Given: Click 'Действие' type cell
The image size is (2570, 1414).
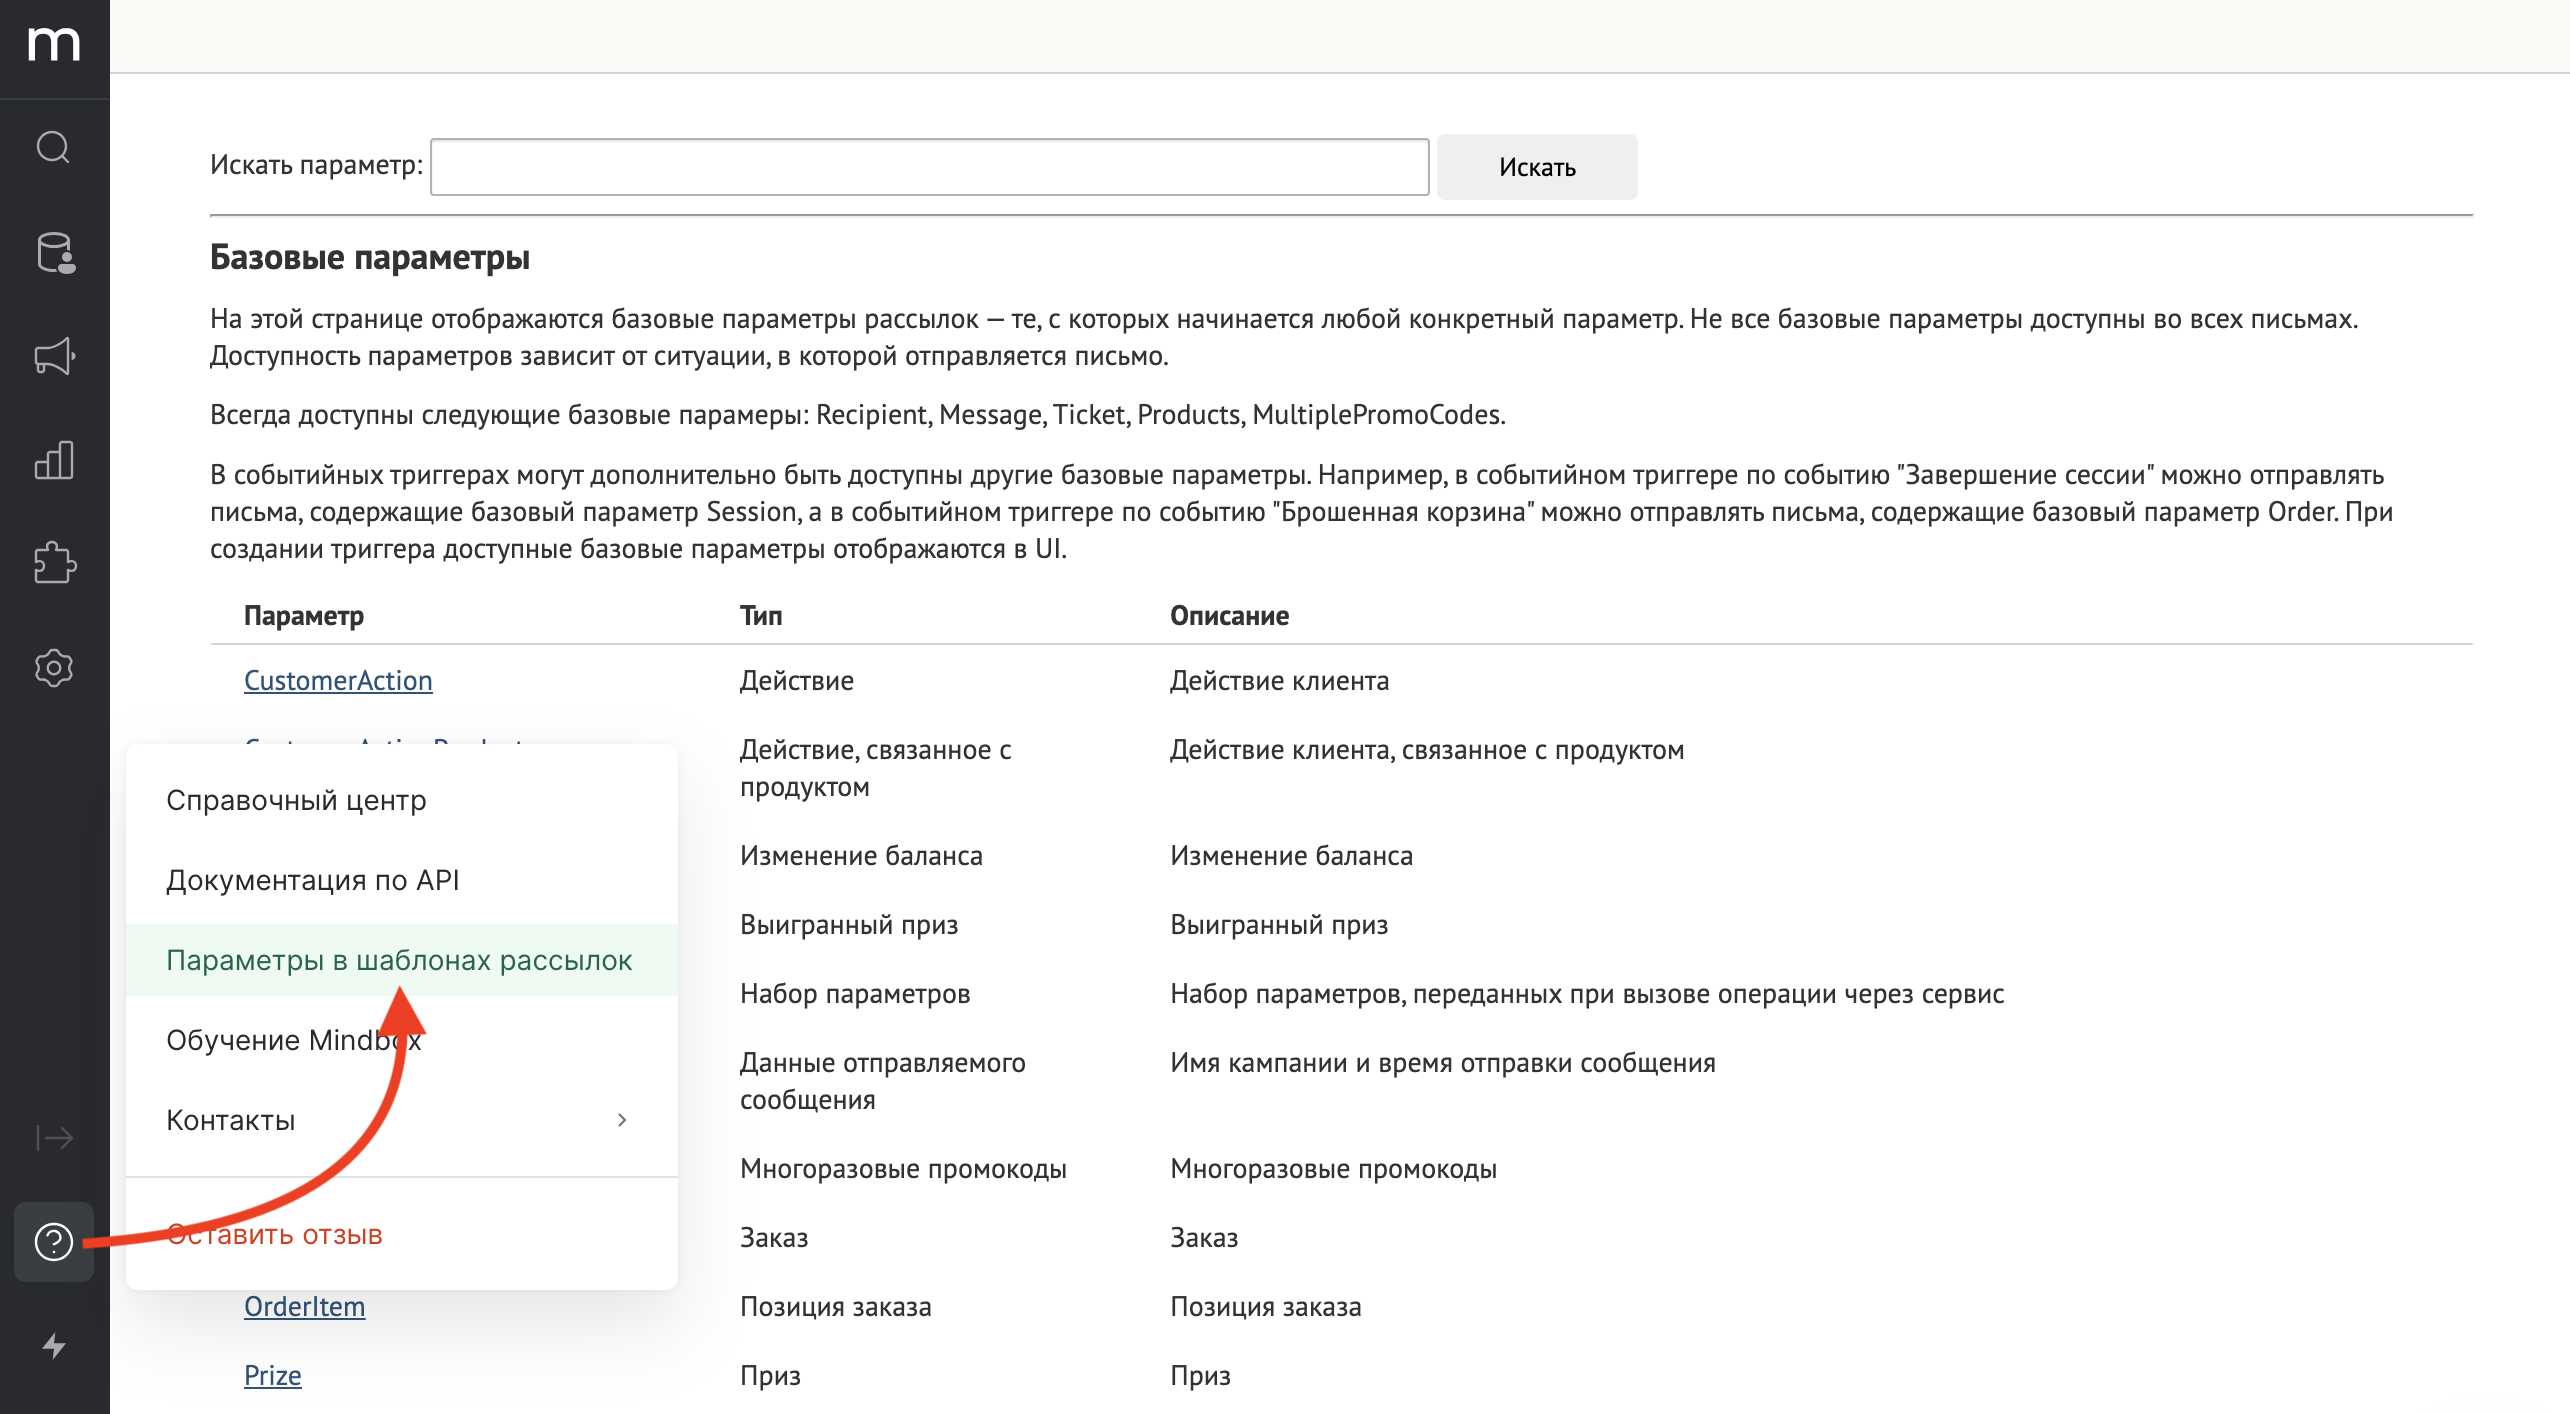Looking at the screenshot, I should click(797, 680).
